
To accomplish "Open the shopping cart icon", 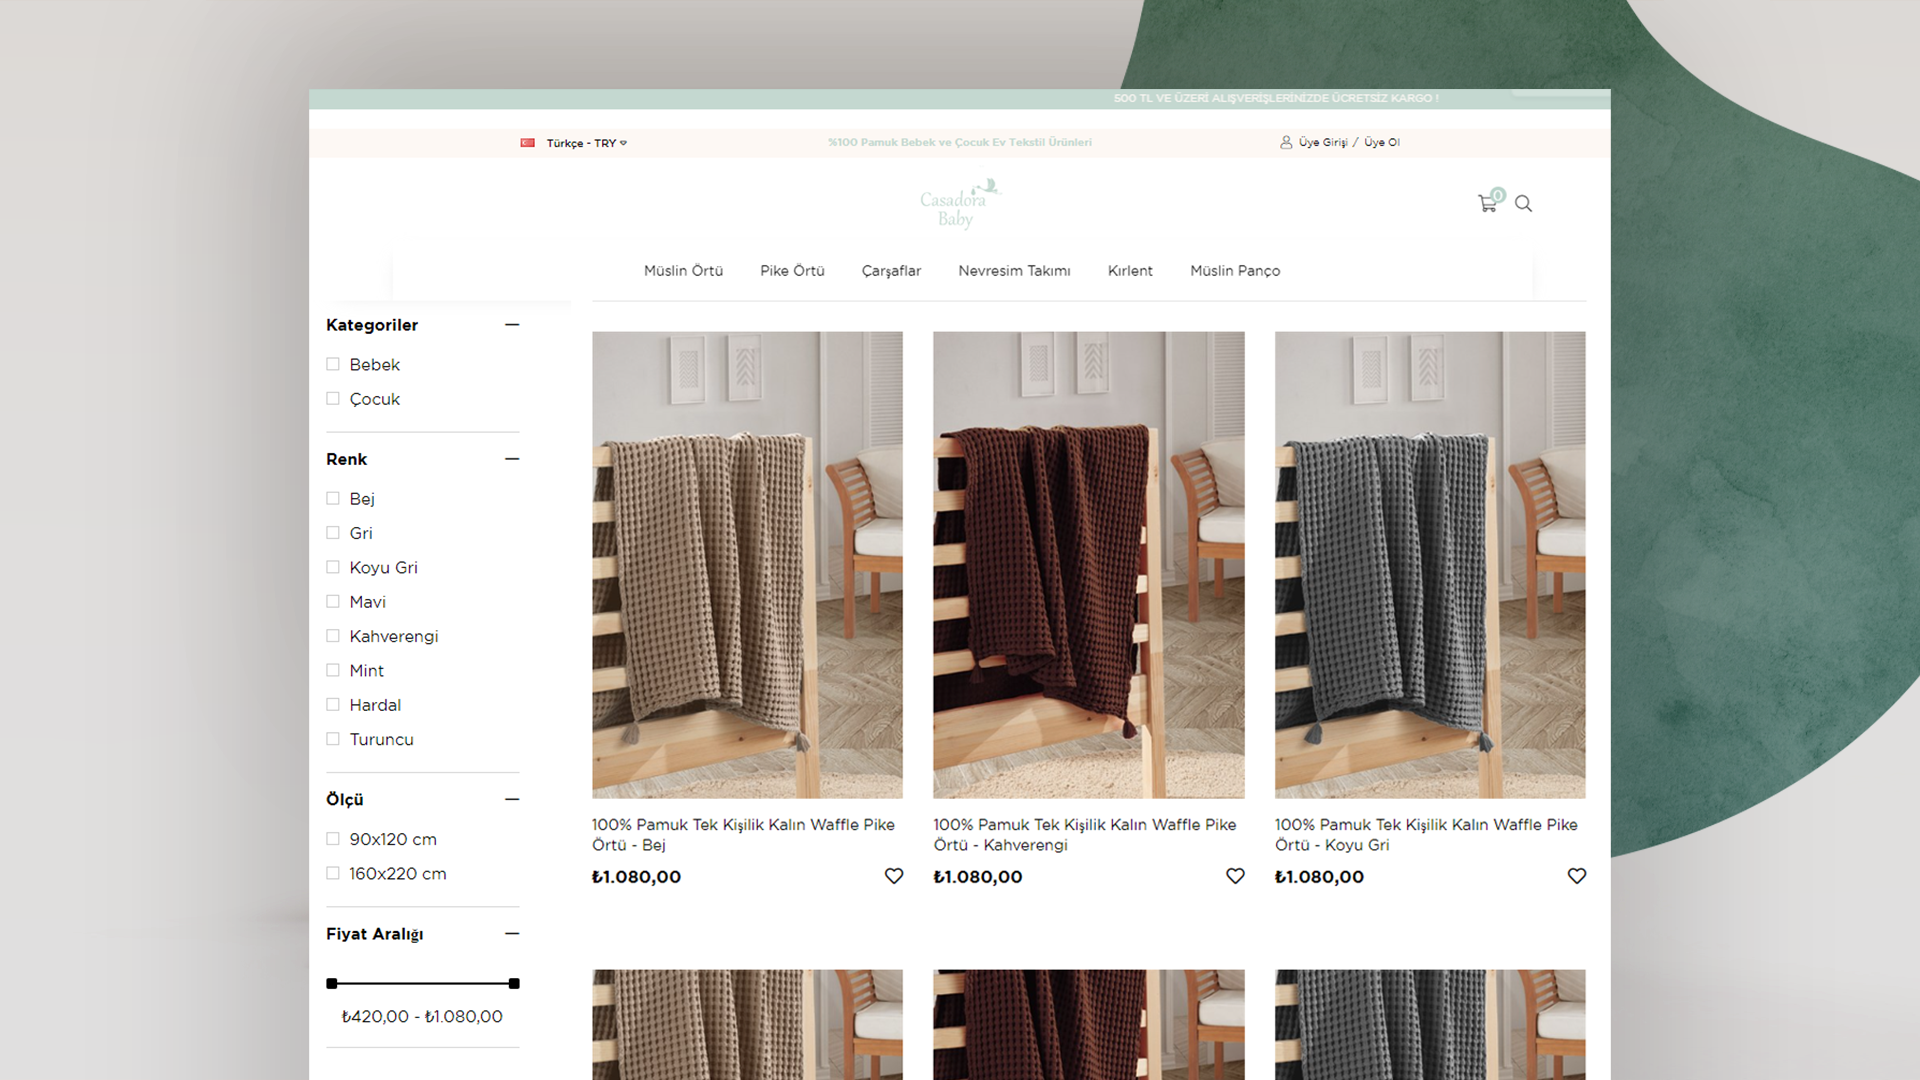I will point(1488,203).
